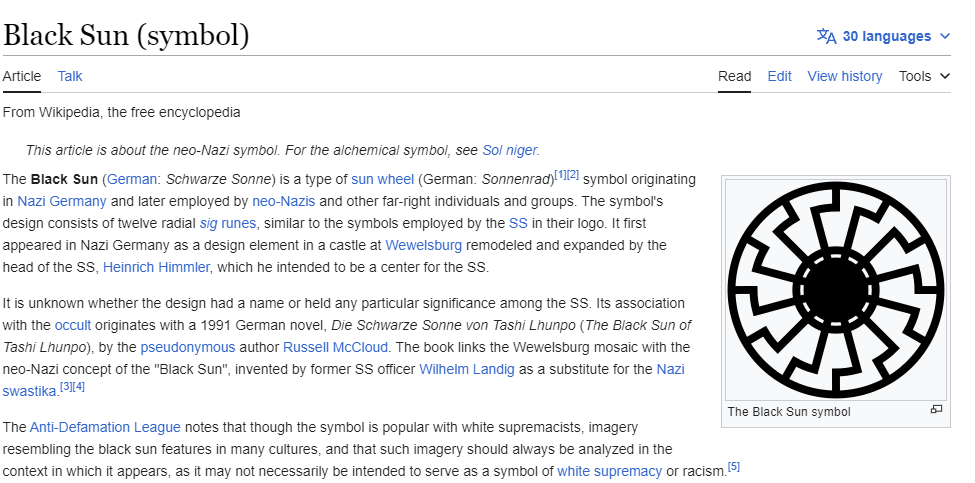Screen dimensions: 975x483
Task: Open the 30 languages dropdown
Action: (884, 36)
